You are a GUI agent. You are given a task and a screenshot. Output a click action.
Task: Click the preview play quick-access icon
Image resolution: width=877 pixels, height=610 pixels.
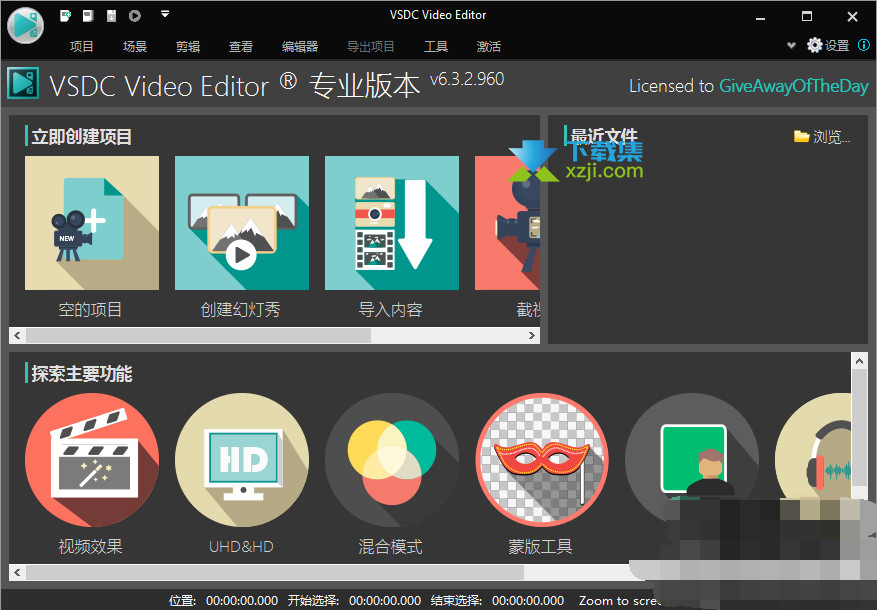coord(135,16)
